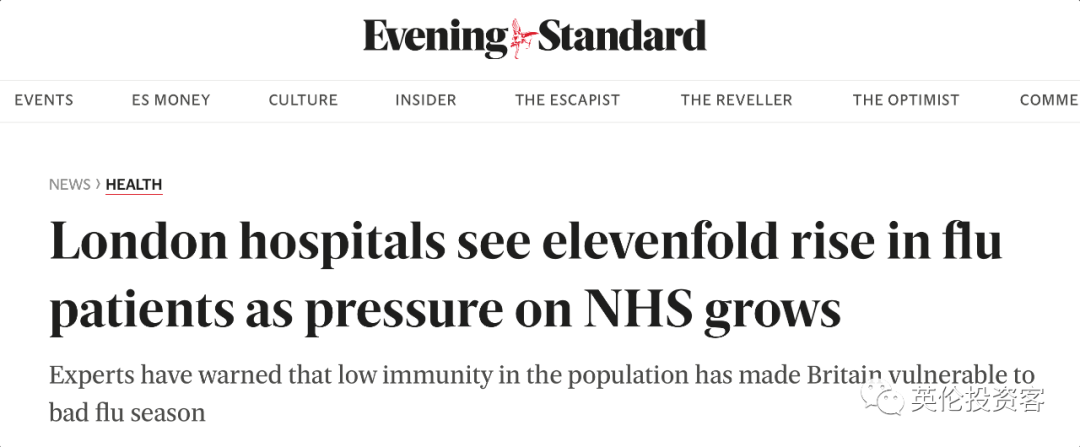Open THE REVELLER section
Image resolution: width=1080 pixels, height=447 pixels.
(736, 100)
